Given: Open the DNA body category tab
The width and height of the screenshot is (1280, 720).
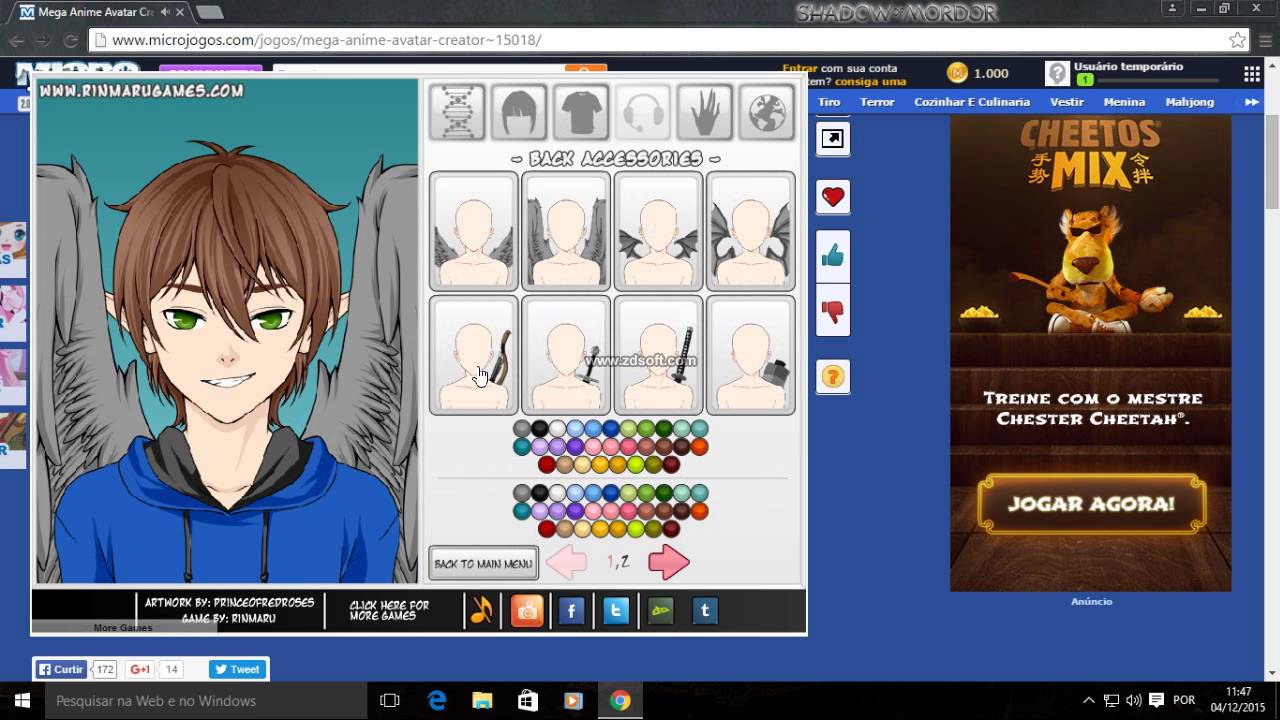Looking at the screenshot, I should (458, 112).
